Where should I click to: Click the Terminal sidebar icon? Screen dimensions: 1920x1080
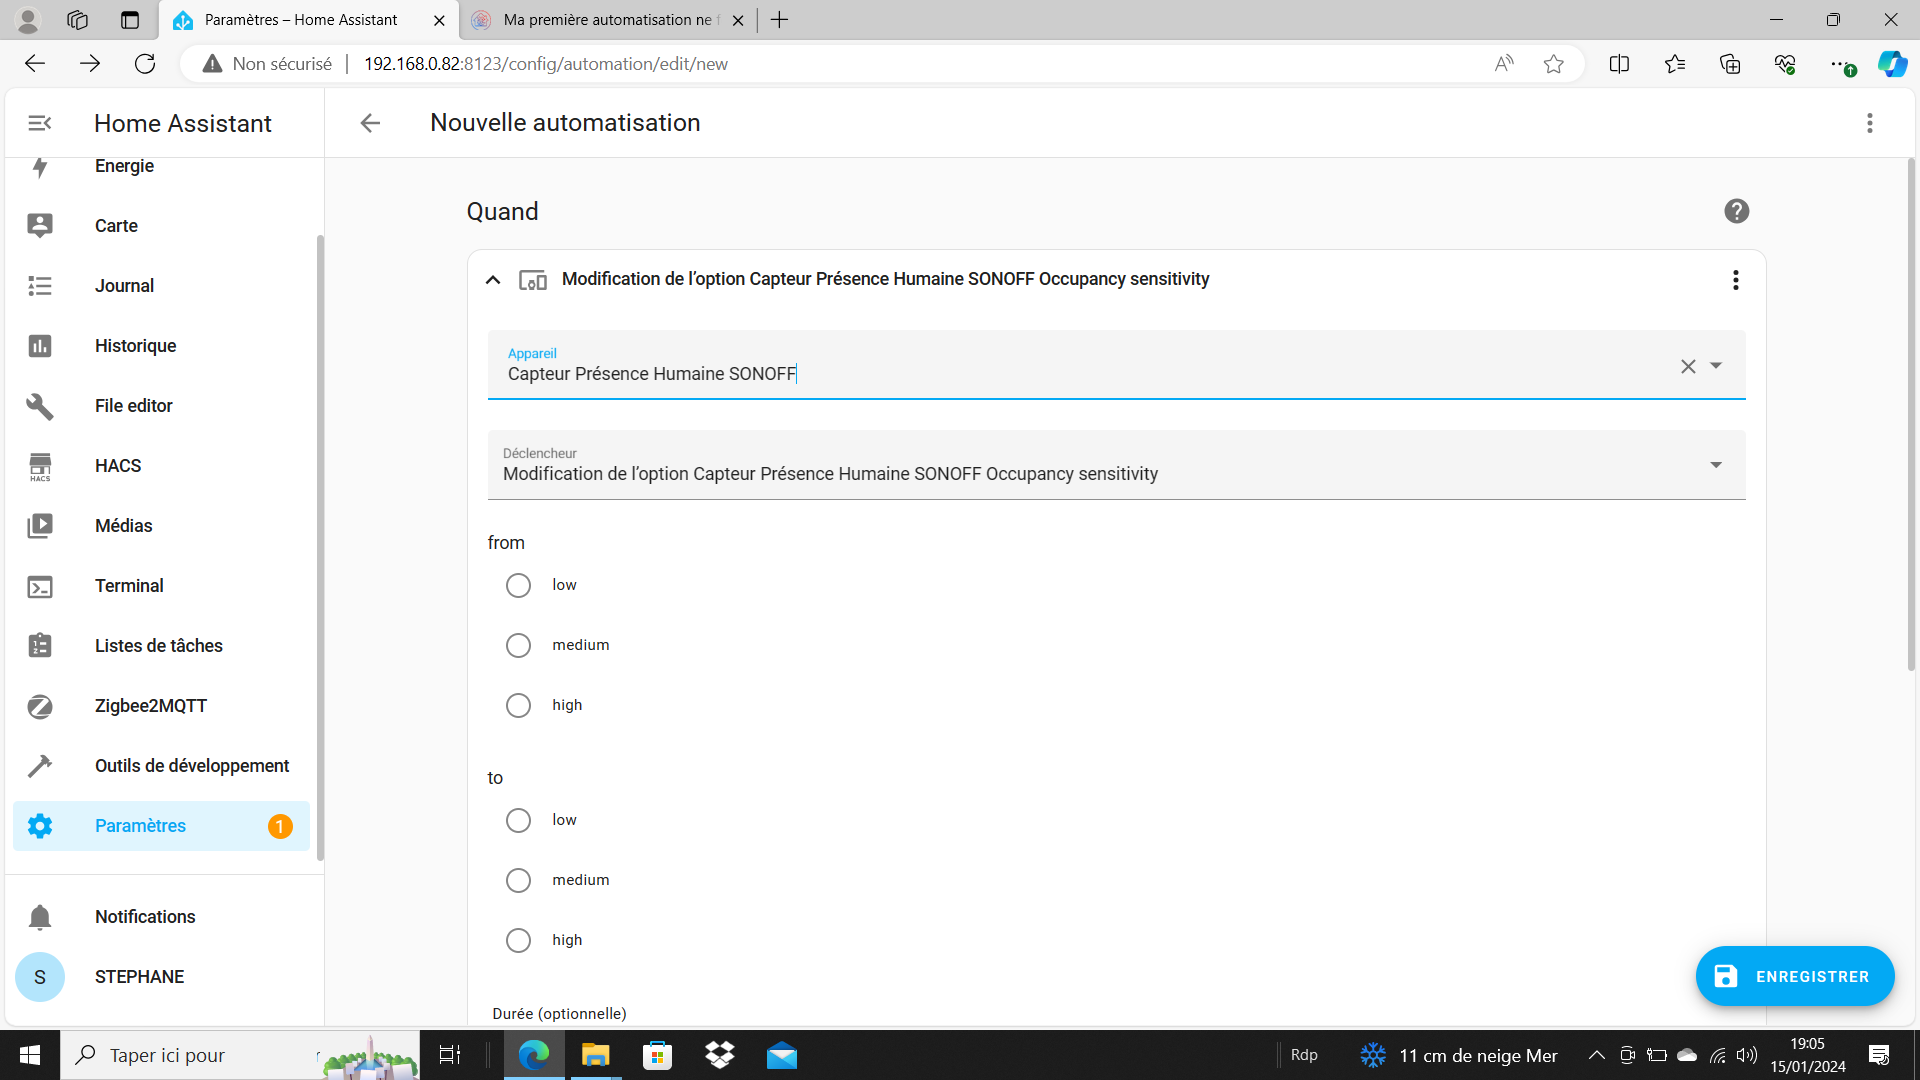pos(40,586)
